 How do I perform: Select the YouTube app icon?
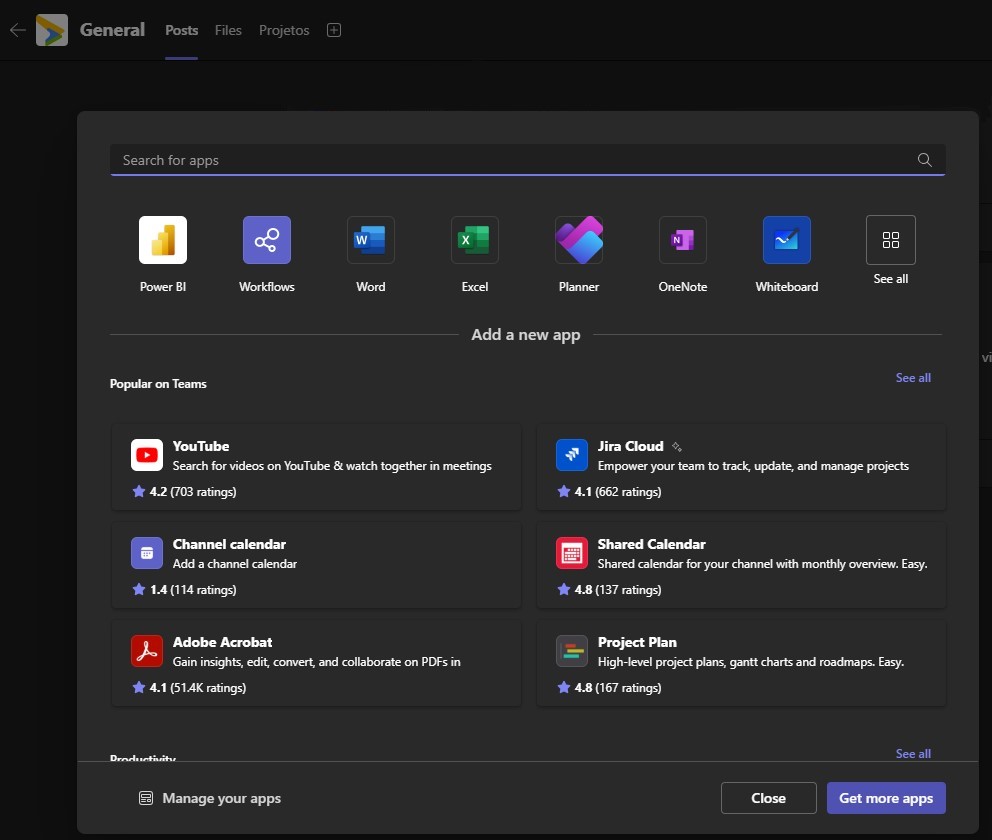click(147, 454)
